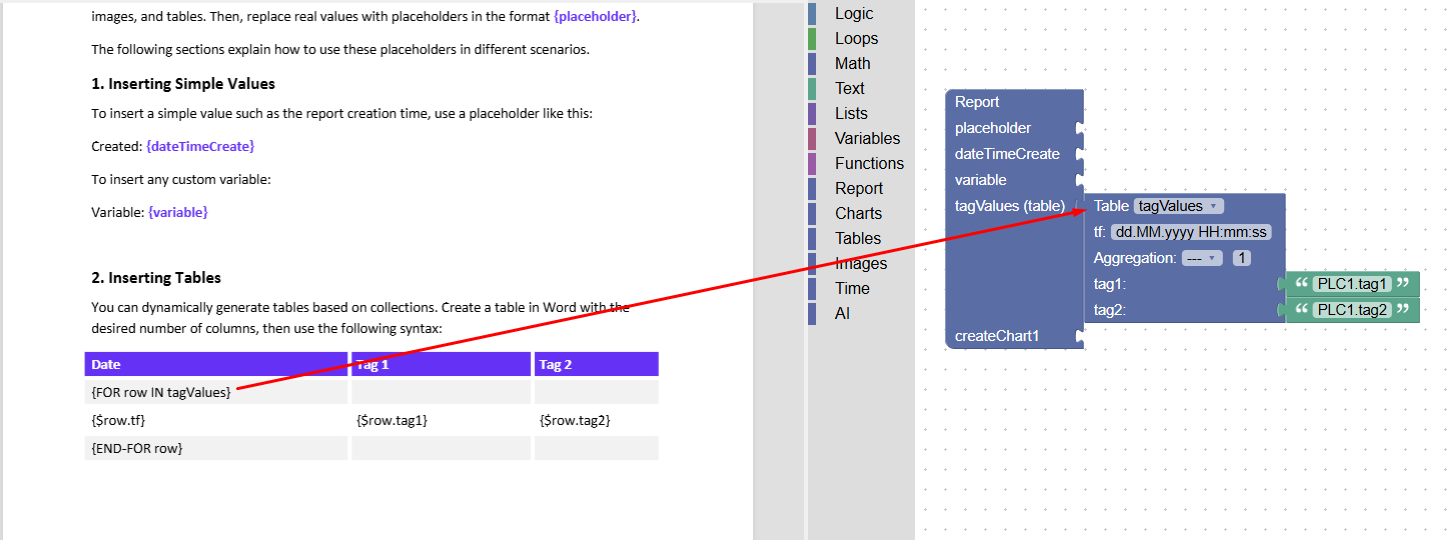This screenshot has height=540, width=1456.
Task: Open the Charts category
Action: pyautogui.click(x=858, y=214)
